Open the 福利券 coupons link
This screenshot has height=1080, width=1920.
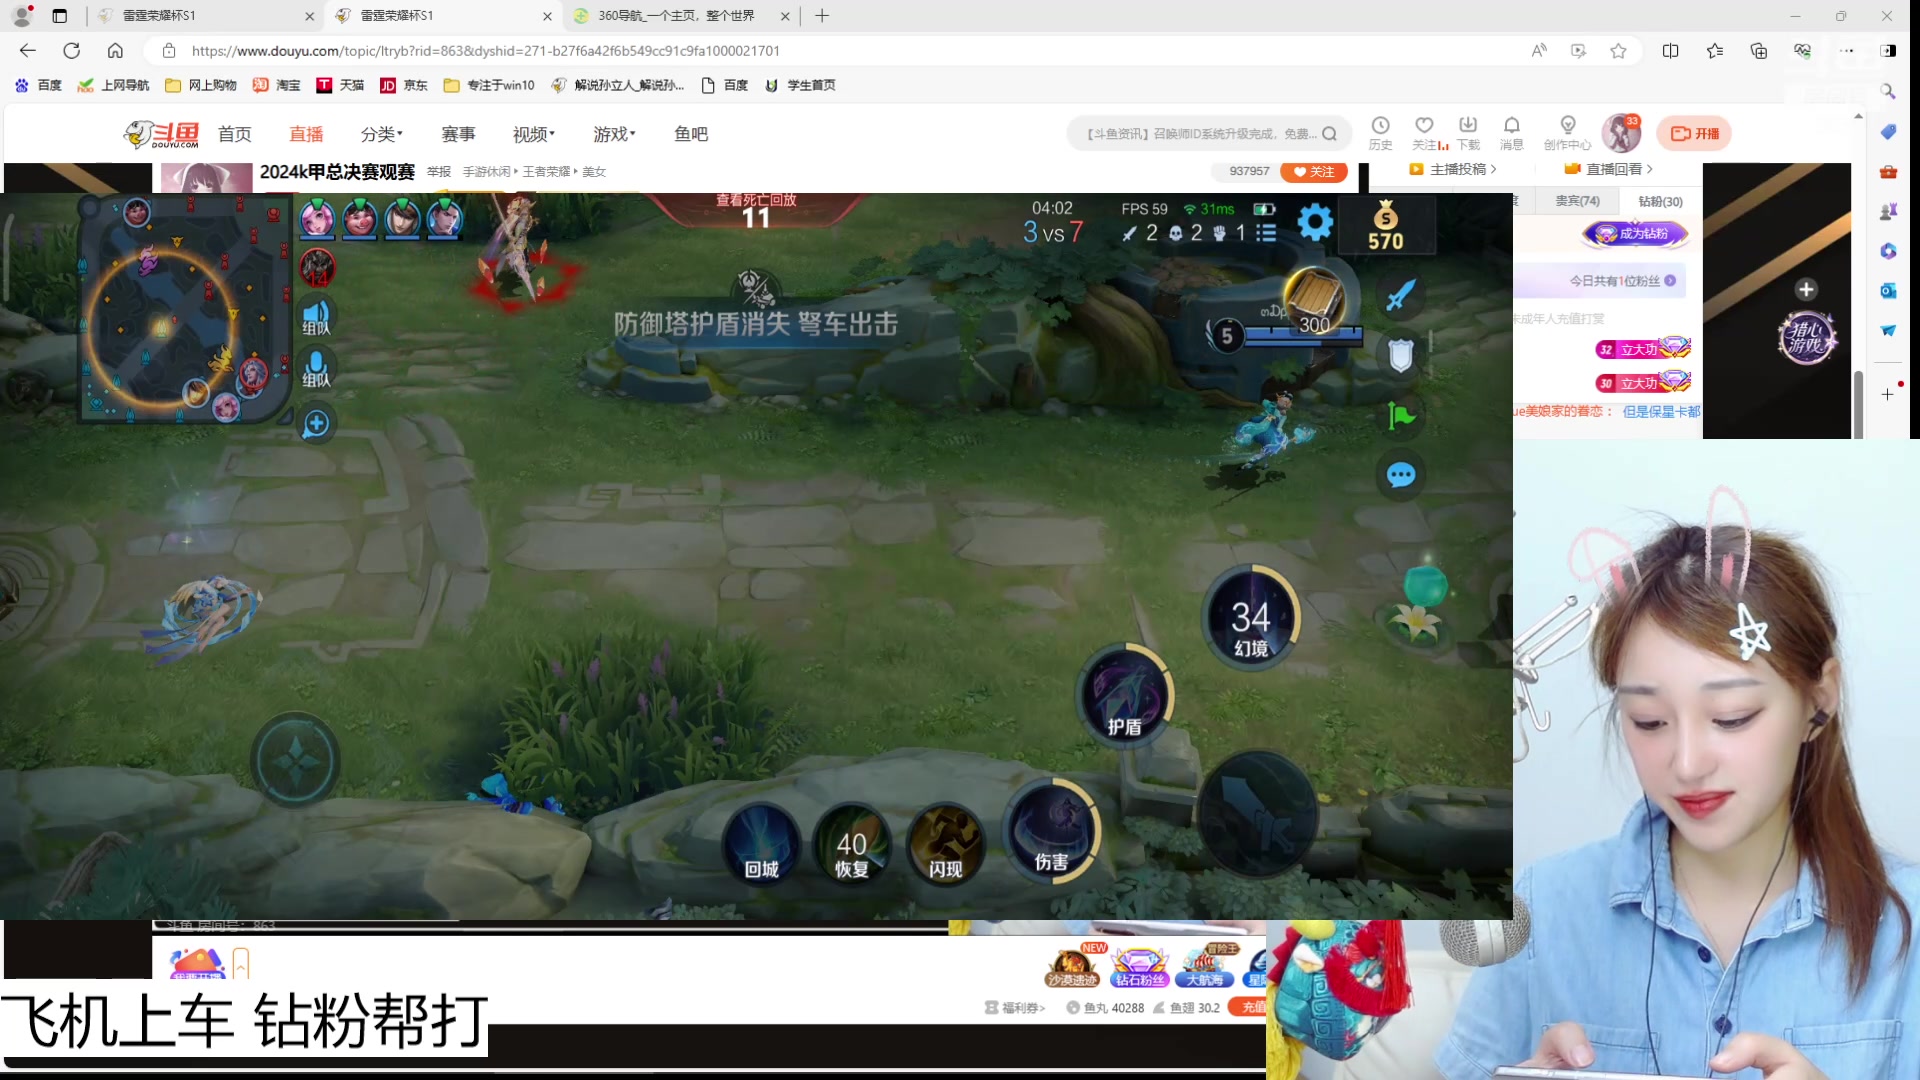click(x=1015, y=1008)
